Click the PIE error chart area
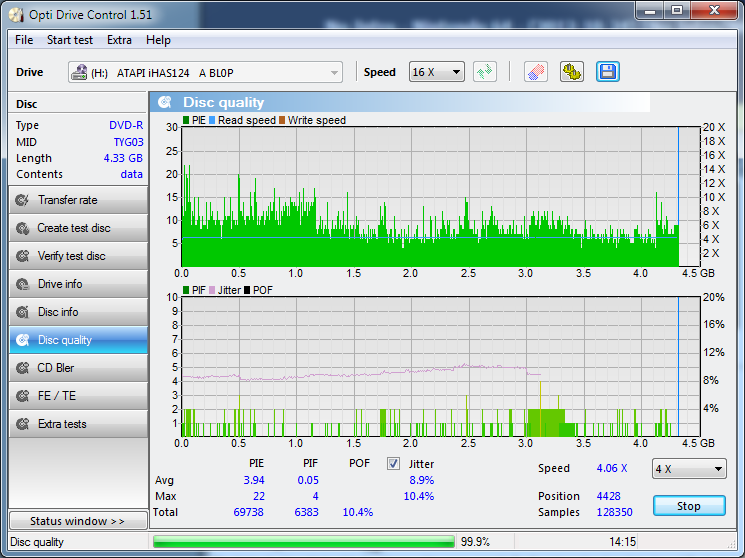The width and height of the screenshot is (745, 558). pos(440,197)
